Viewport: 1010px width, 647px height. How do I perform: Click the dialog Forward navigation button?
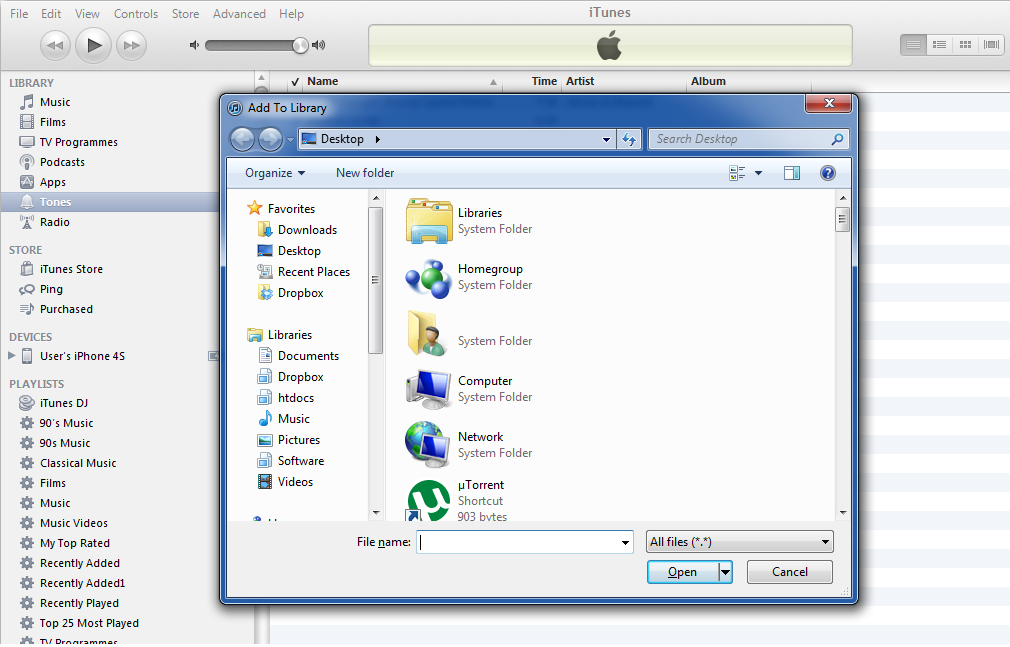coord(270,139)
